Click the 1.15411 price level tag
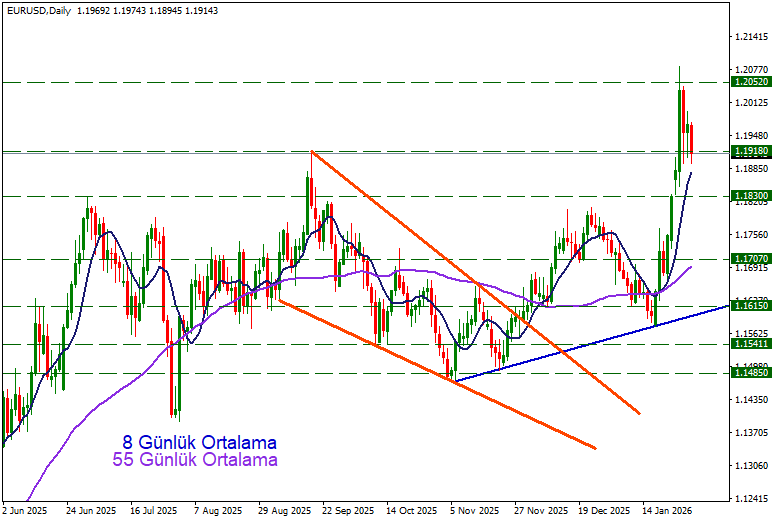 pyautogui.click(x=750, y=343)
